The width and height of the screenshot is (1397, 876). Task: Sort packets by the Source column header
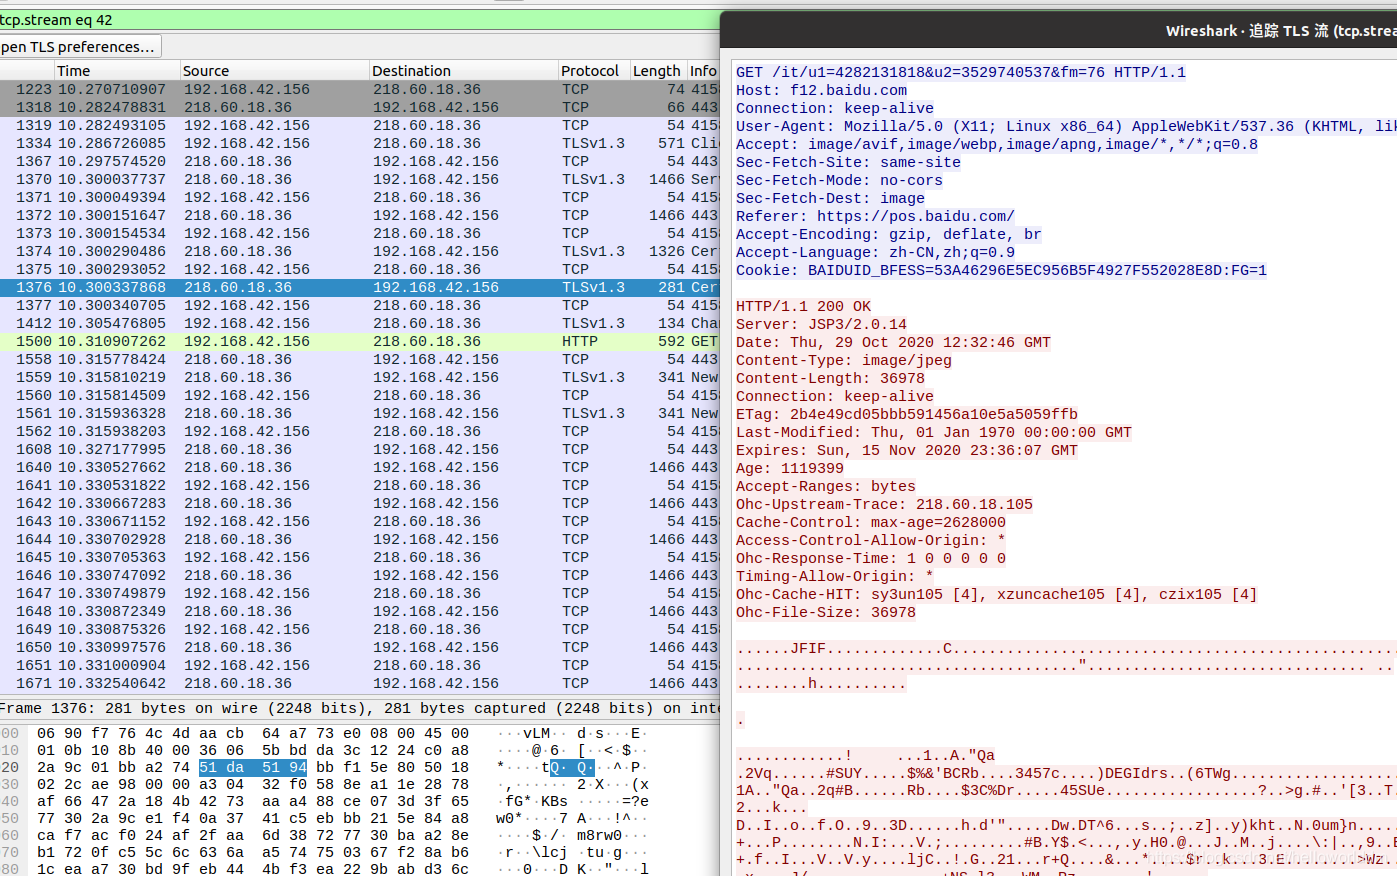coord(274,71)
